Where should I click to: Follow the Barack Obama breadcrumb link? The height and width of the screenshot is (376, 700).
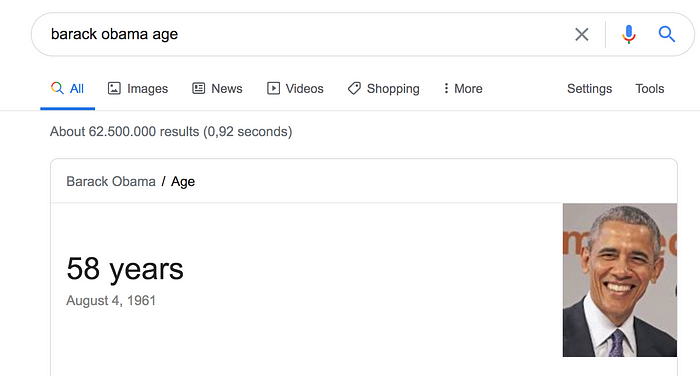[x=111, y=181]
